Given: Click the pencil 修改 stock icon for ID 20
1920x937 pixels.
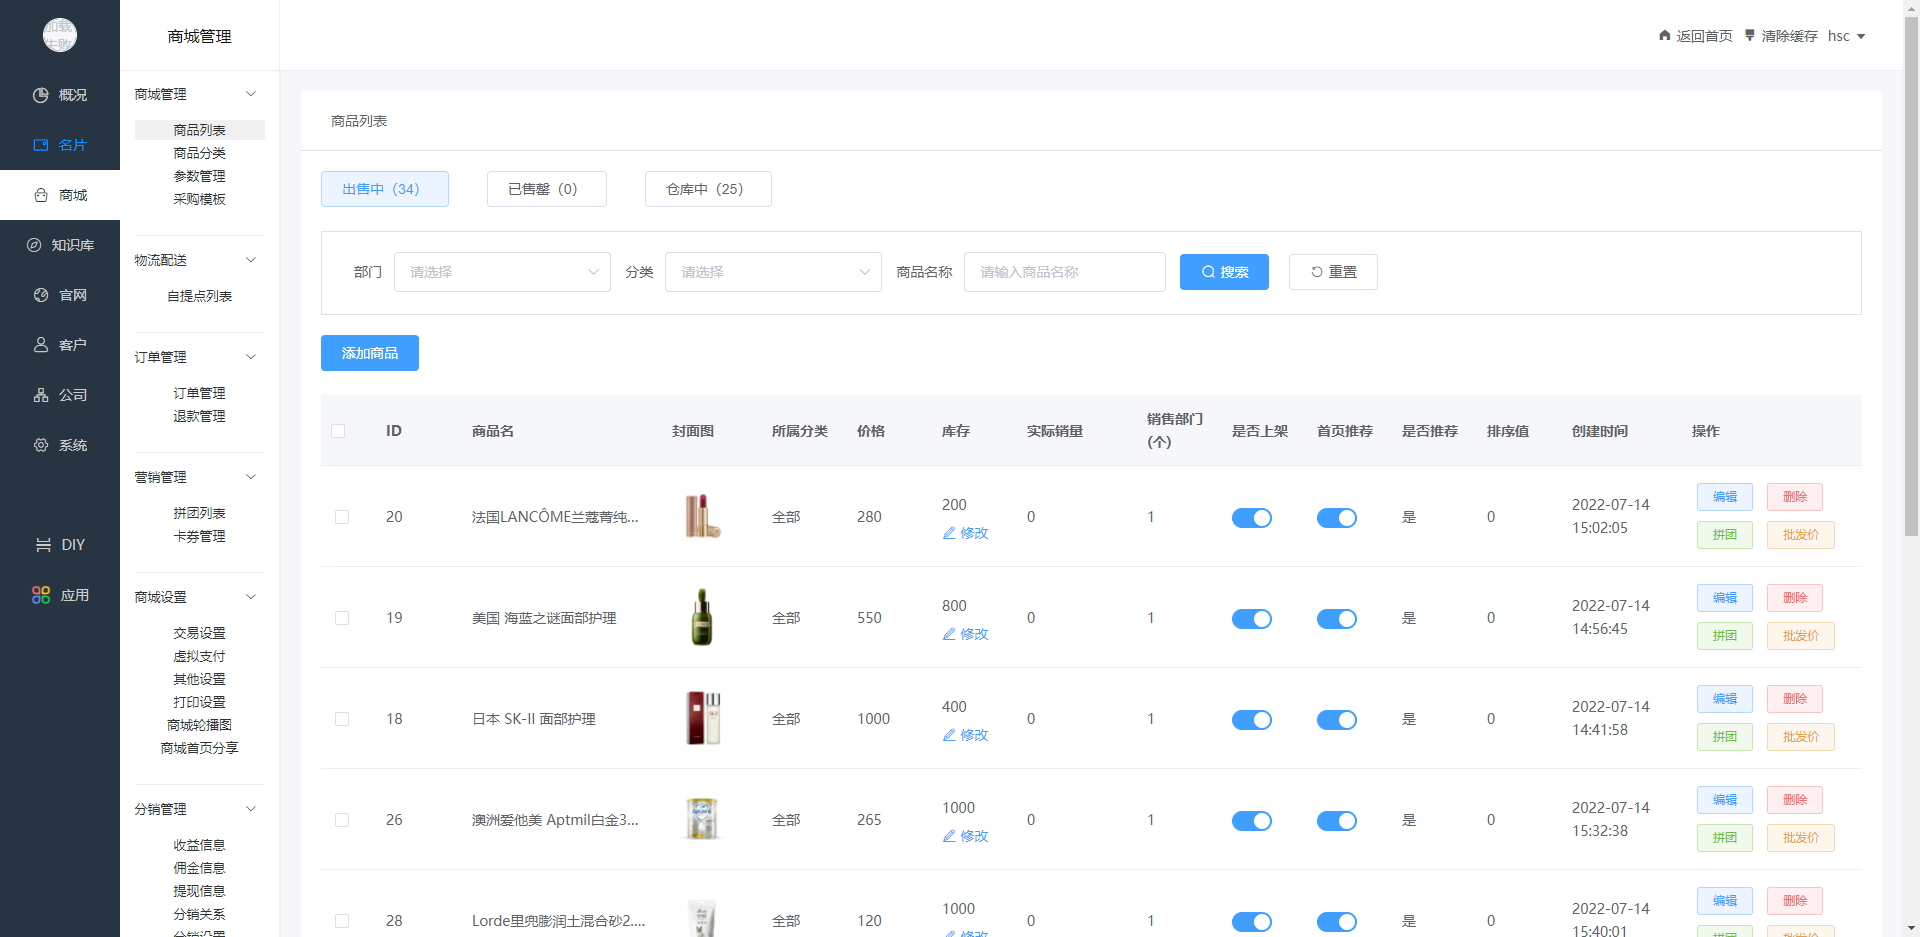Looking at the screenshot, I should pos(949,533).
